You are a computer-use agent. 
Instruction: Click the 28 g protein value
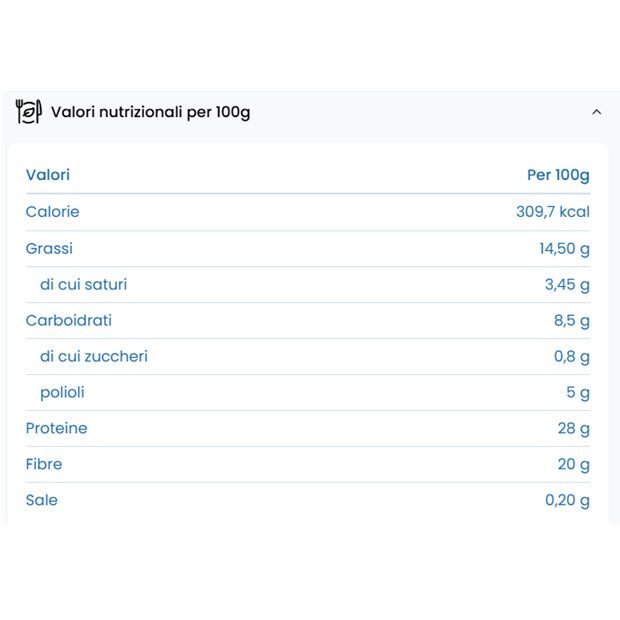click(574, 428)
